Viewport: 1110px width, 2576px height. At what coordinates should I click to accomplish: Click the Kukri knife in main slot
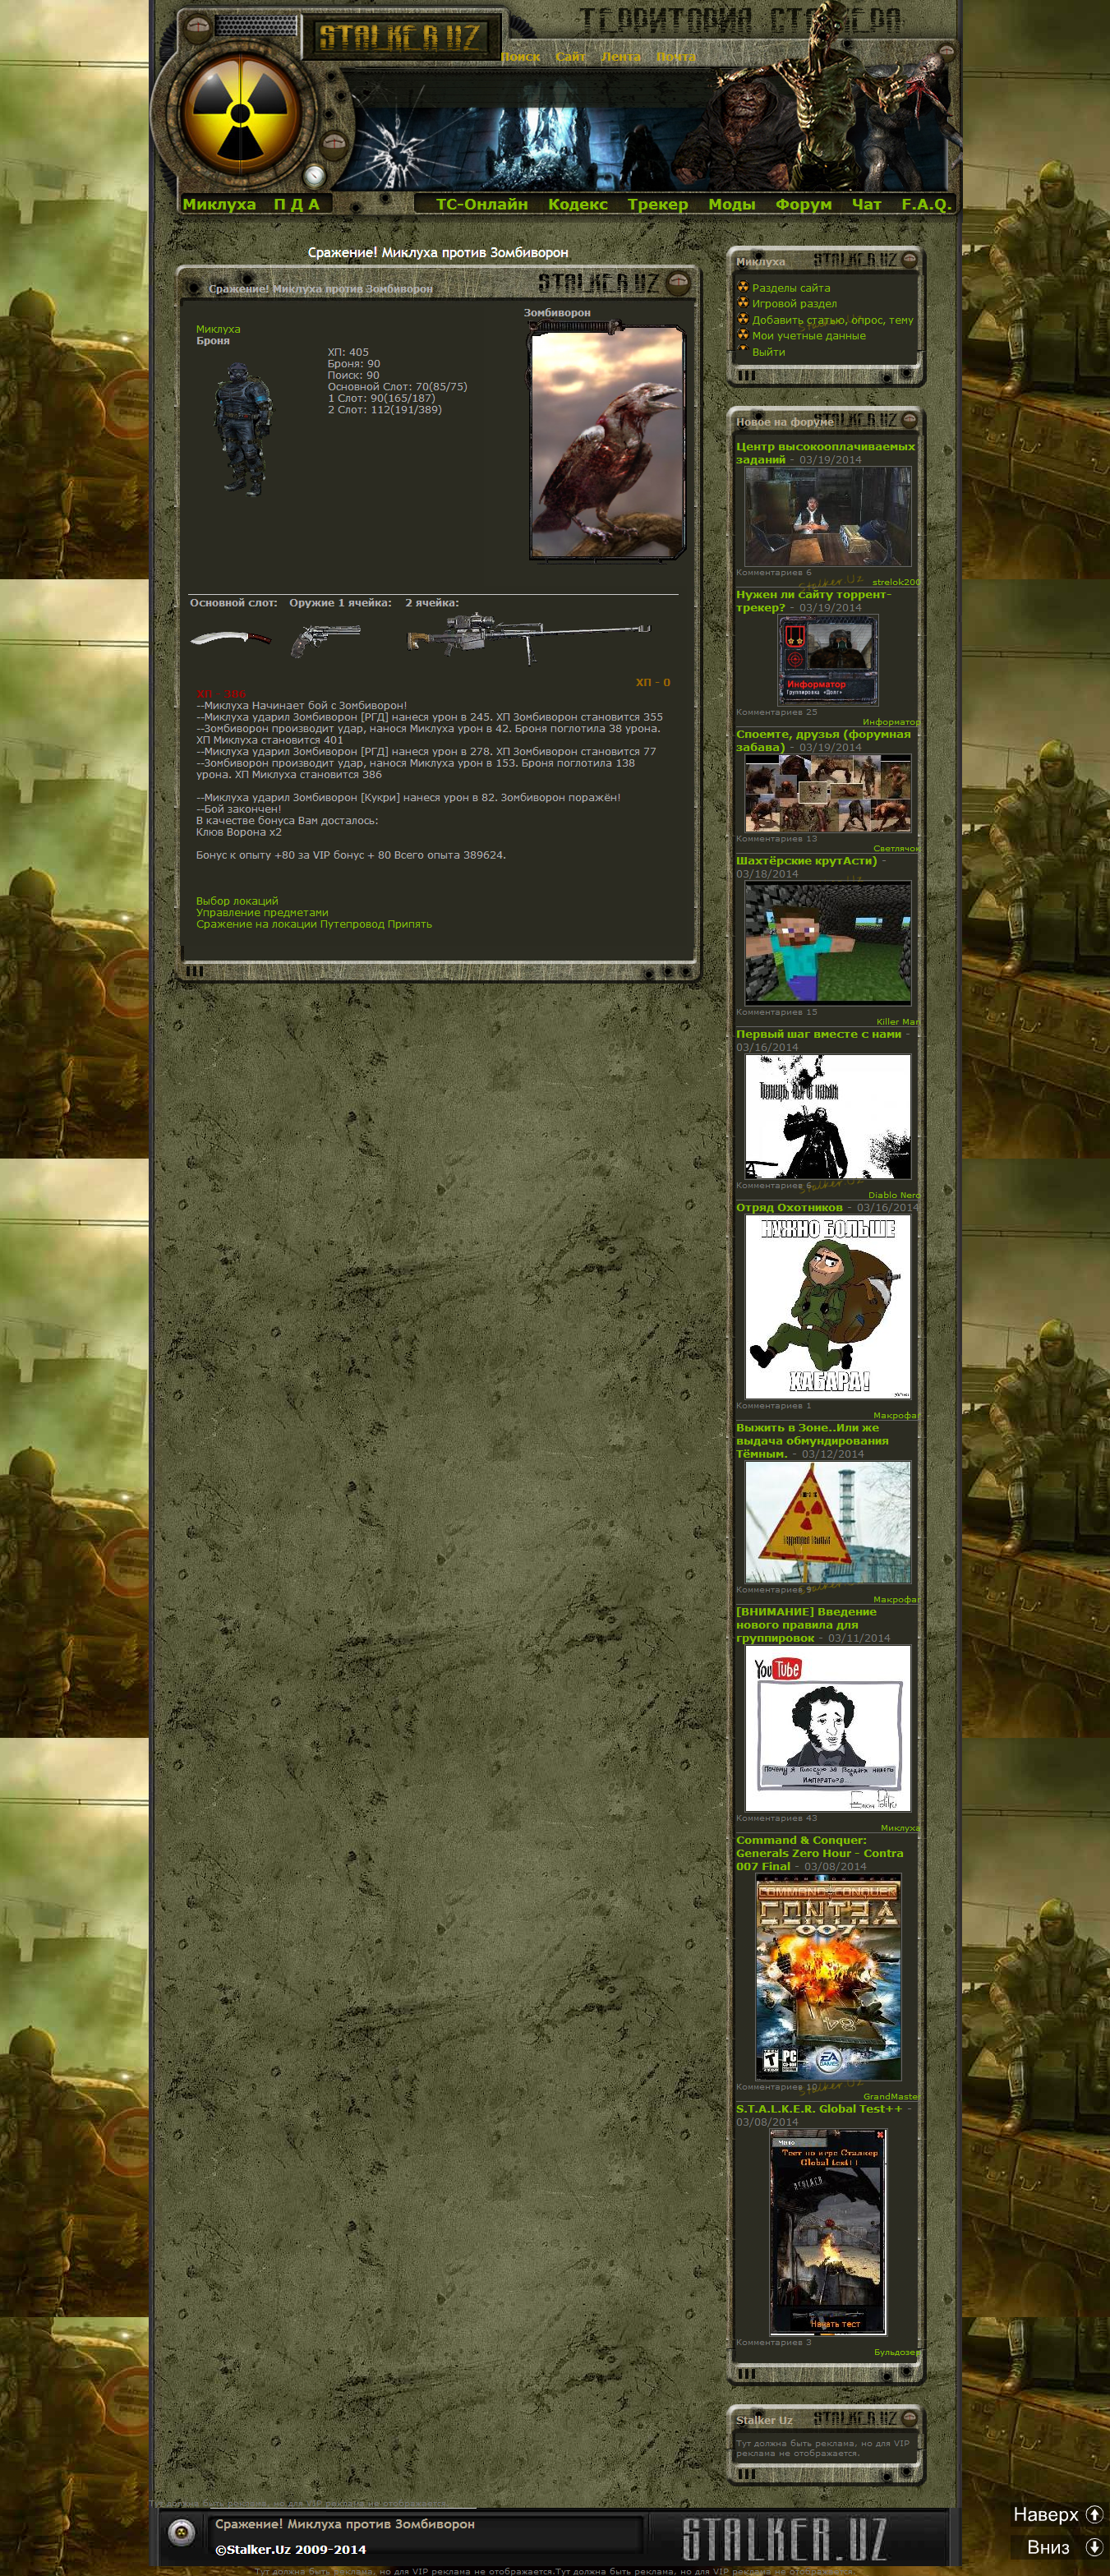(x=231, y=638)
